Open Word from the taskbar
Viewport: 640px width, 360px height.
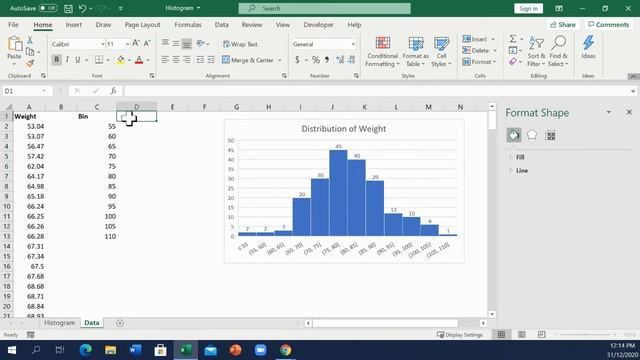click(135, 350)
